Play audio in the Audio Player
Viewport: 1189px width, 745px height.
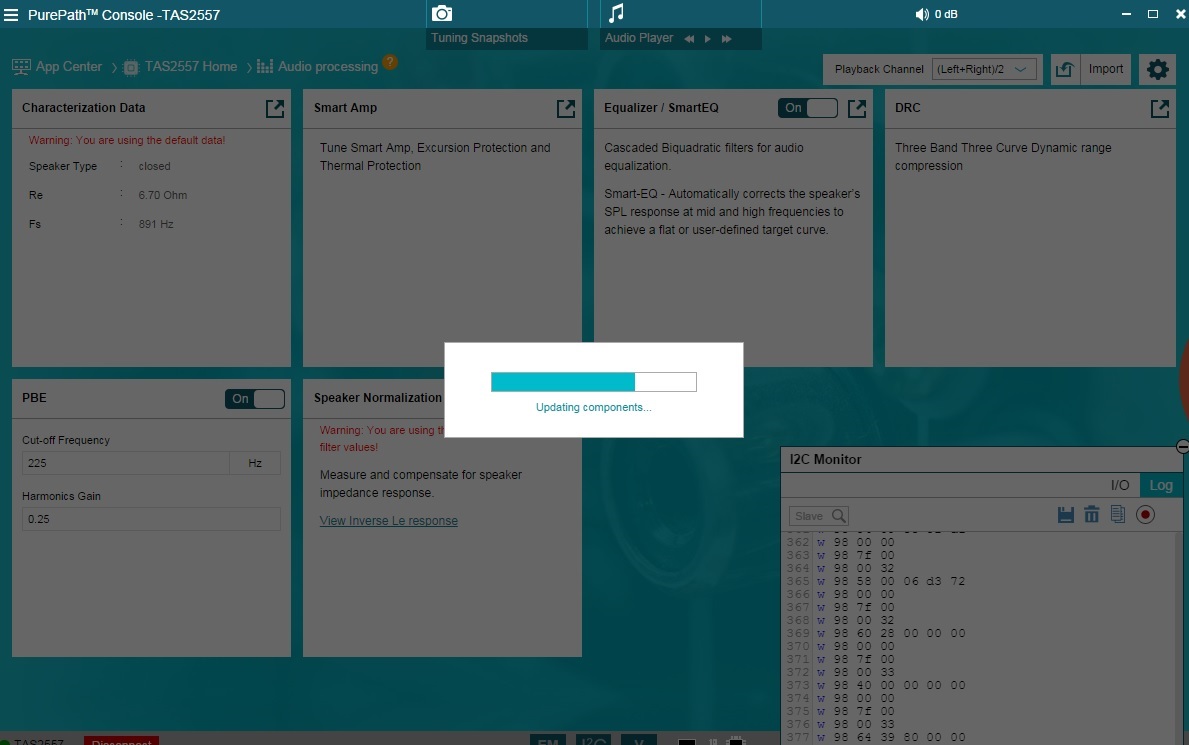point(707,39)
